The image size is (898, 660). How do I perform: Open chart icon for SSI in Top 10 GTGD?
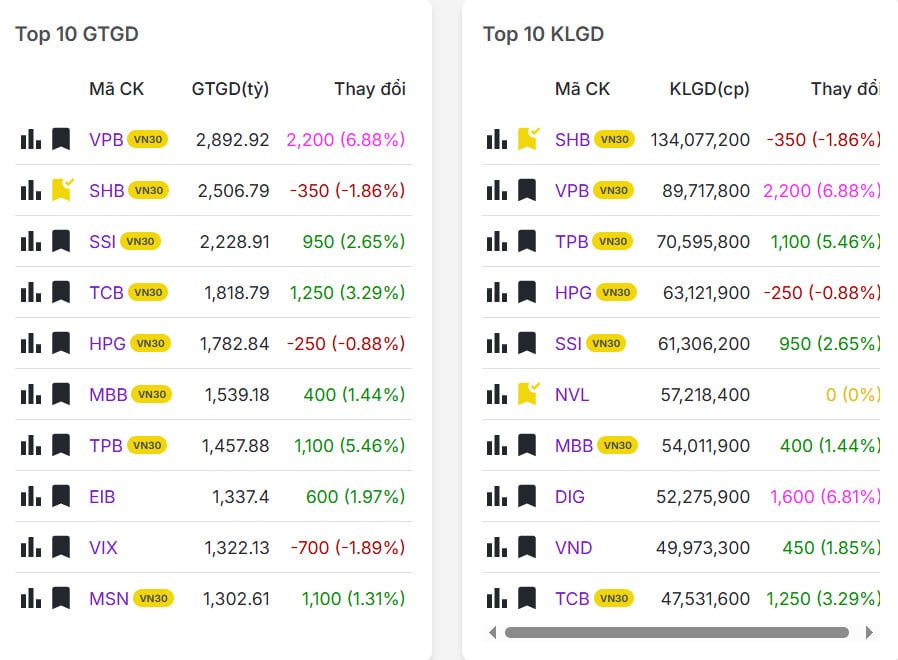tap(31, 241)
